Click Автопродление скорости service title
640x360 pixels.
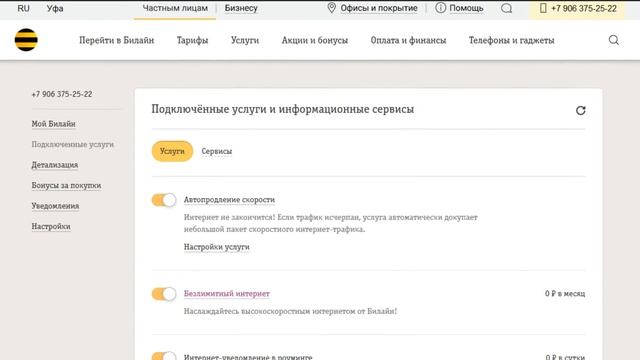229,200
